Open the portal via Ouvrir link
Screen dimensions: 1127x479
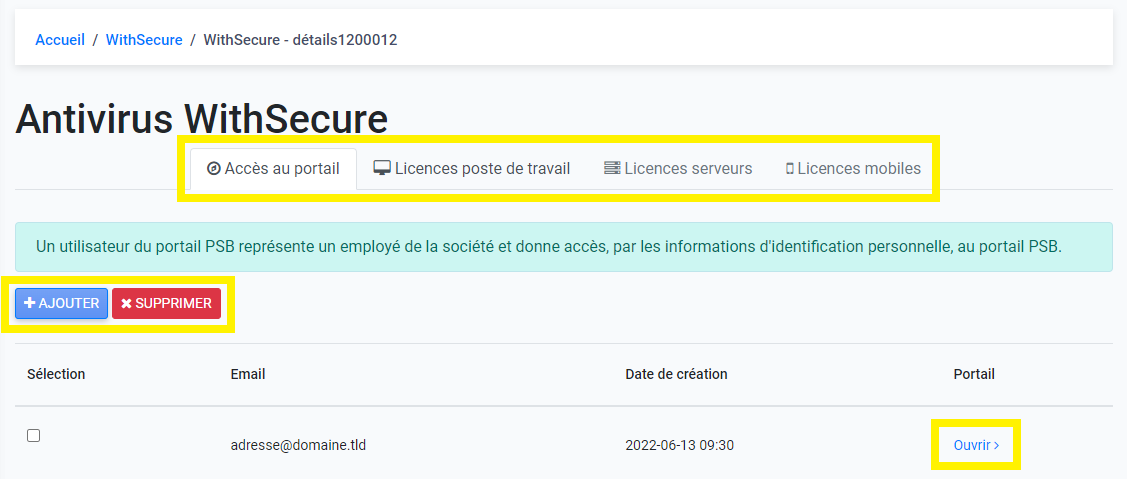click(976, 445)
